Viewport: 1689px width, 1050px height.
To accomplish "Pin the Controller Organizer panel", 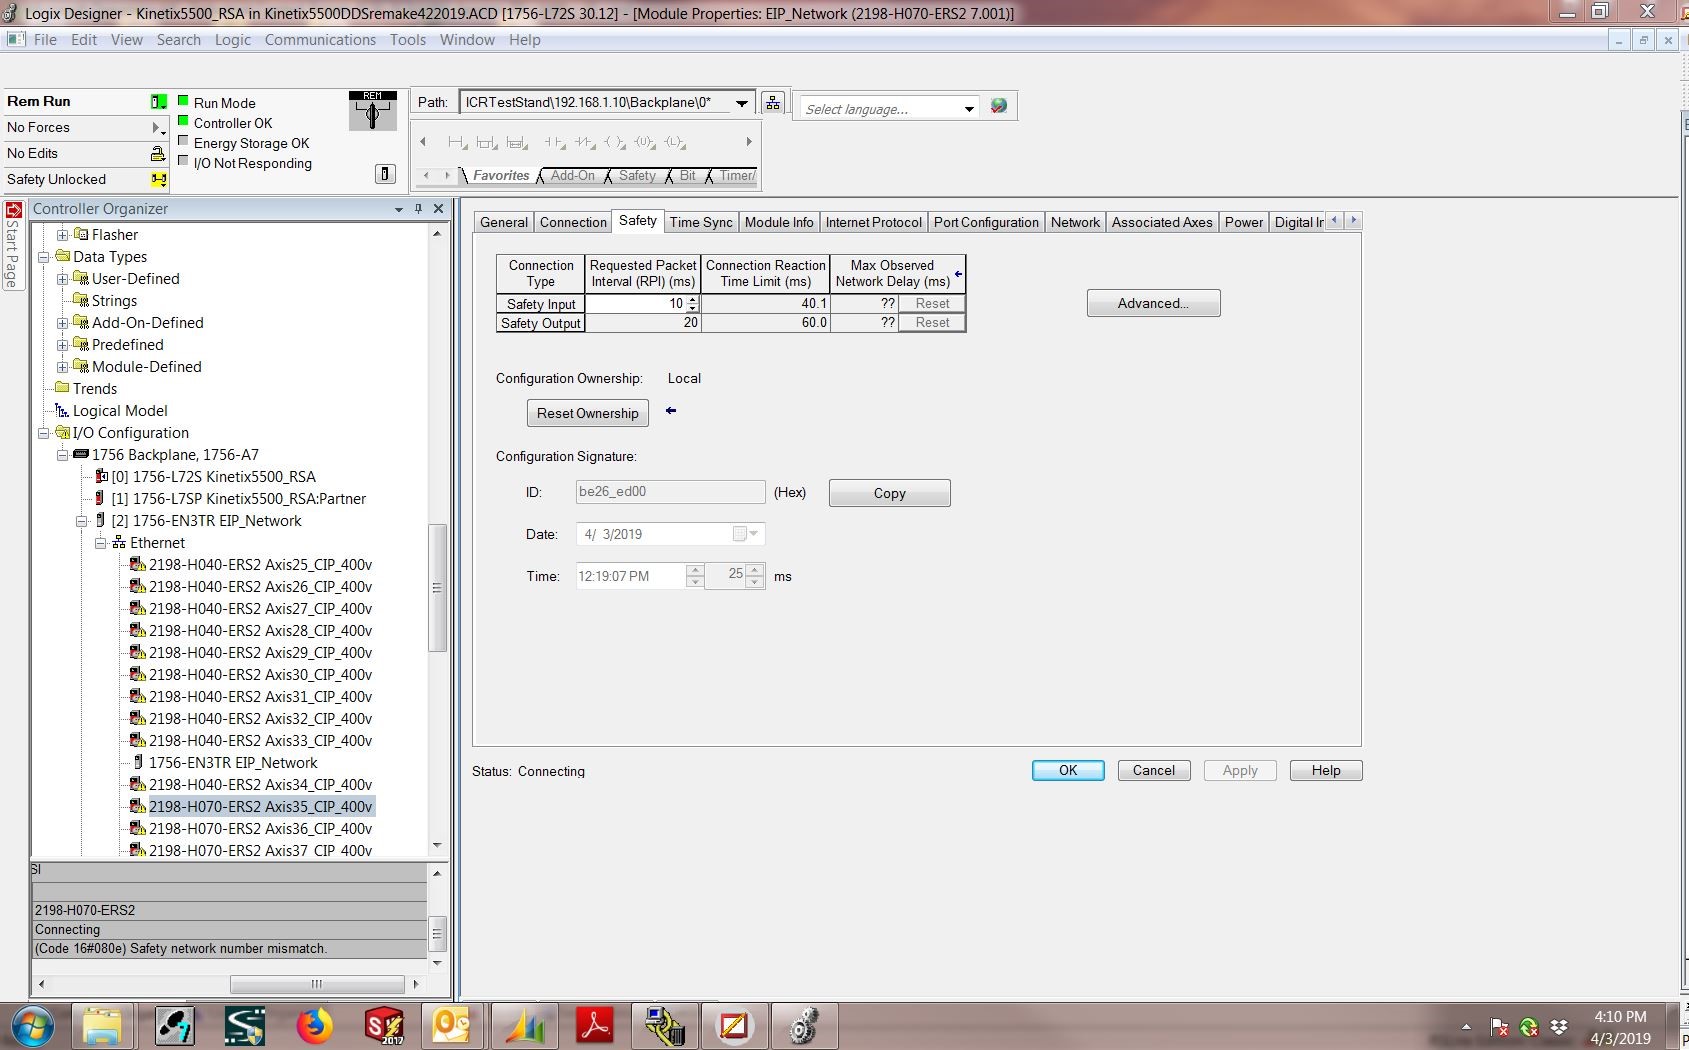I will 418,209.
